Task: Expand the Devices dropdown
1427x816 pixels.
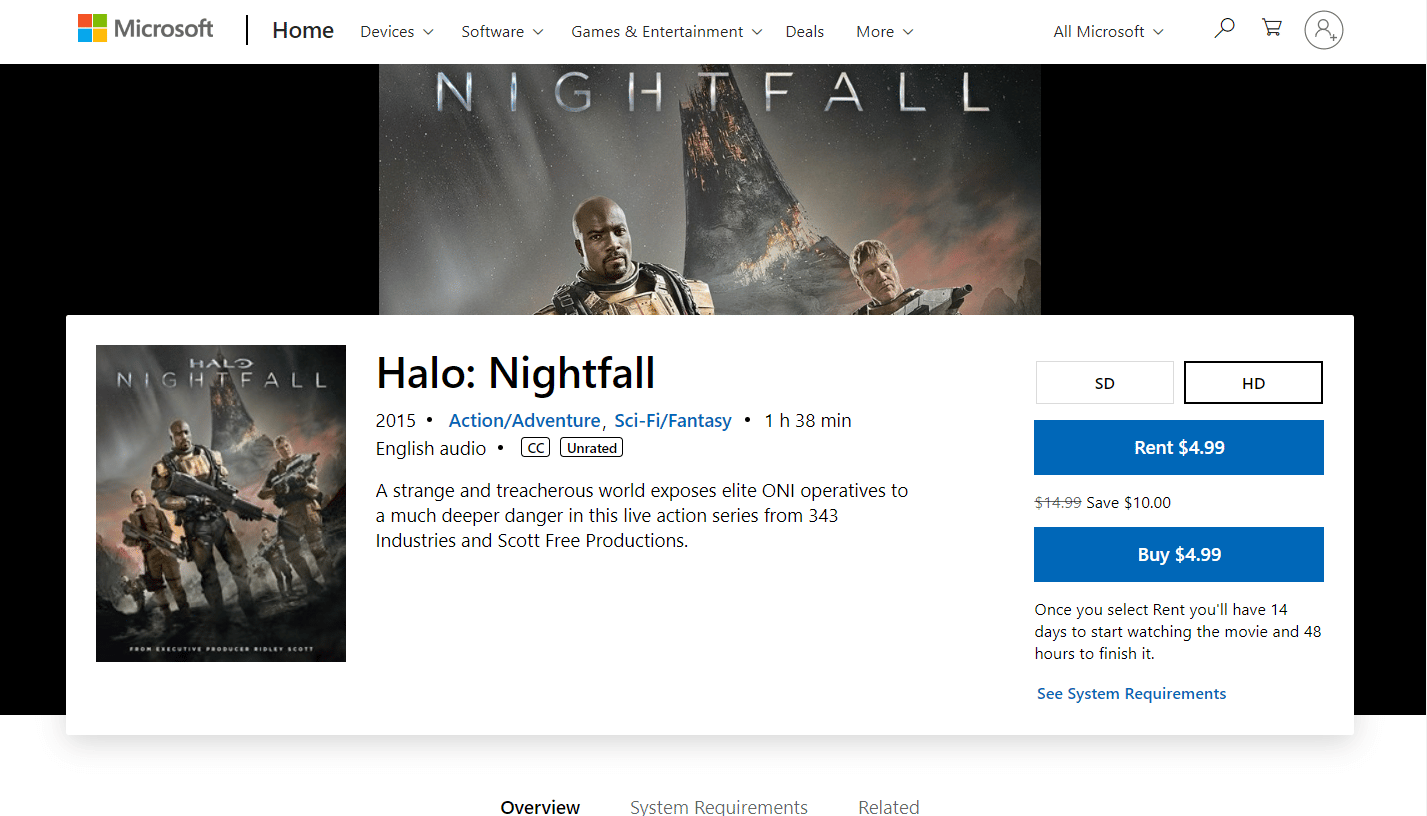Action: [x=396, y=31]
